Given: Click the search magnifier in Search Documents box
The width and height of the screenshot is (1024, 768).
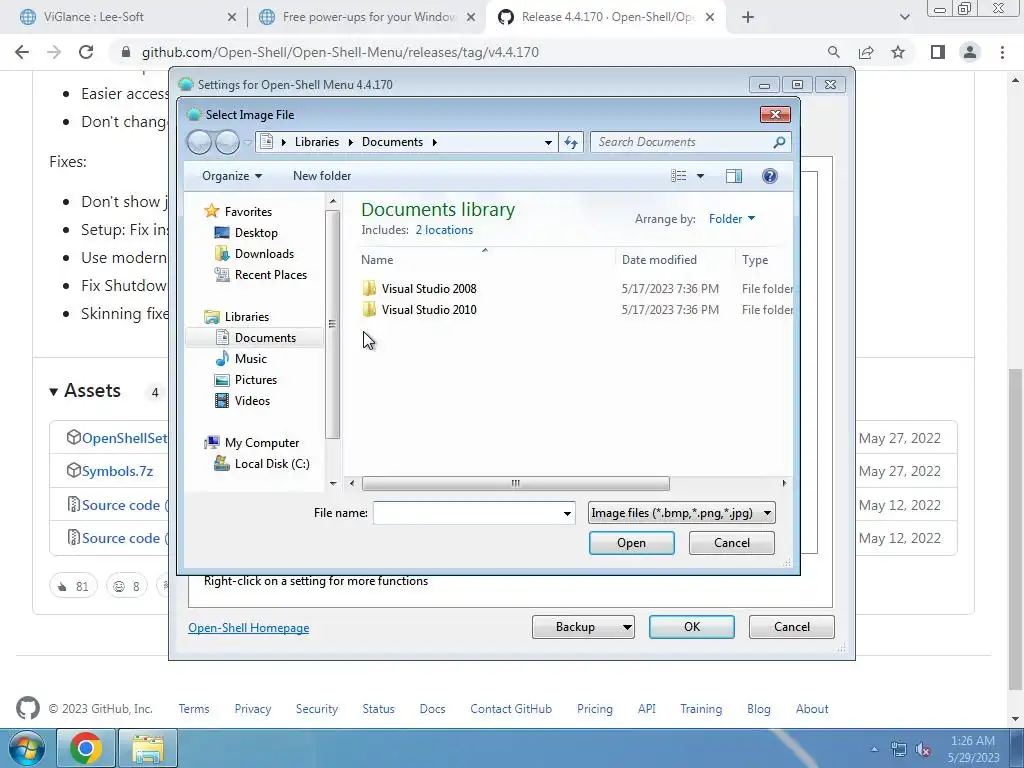Looking at the screenshot, I should pos(779,142).
